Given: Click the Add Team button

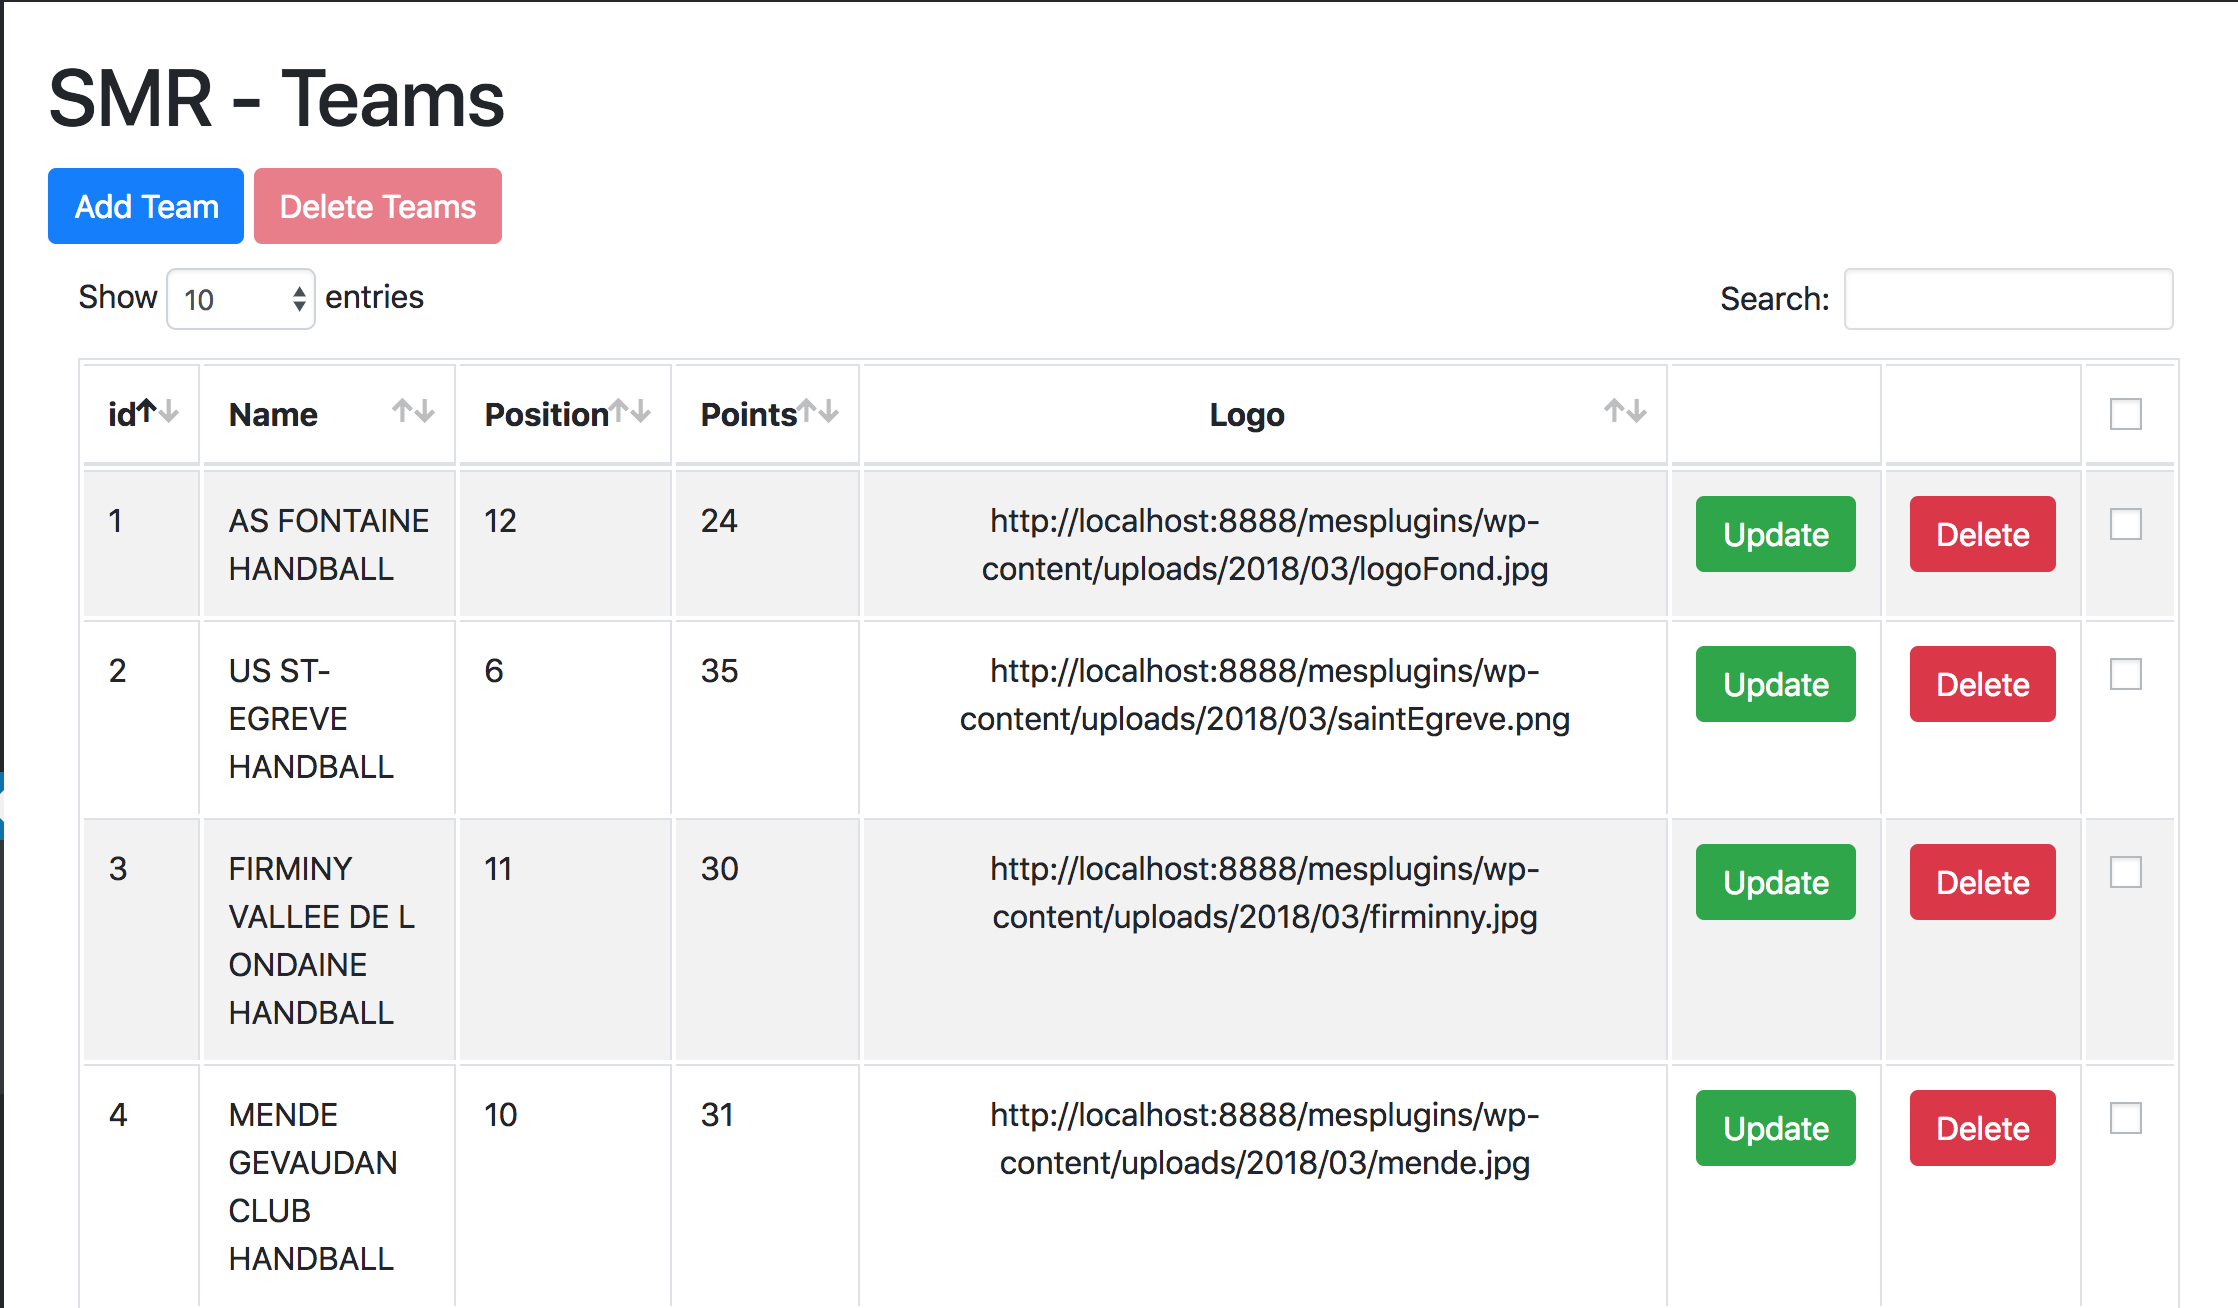Looking at the screenshot, I should click(145, 206).
